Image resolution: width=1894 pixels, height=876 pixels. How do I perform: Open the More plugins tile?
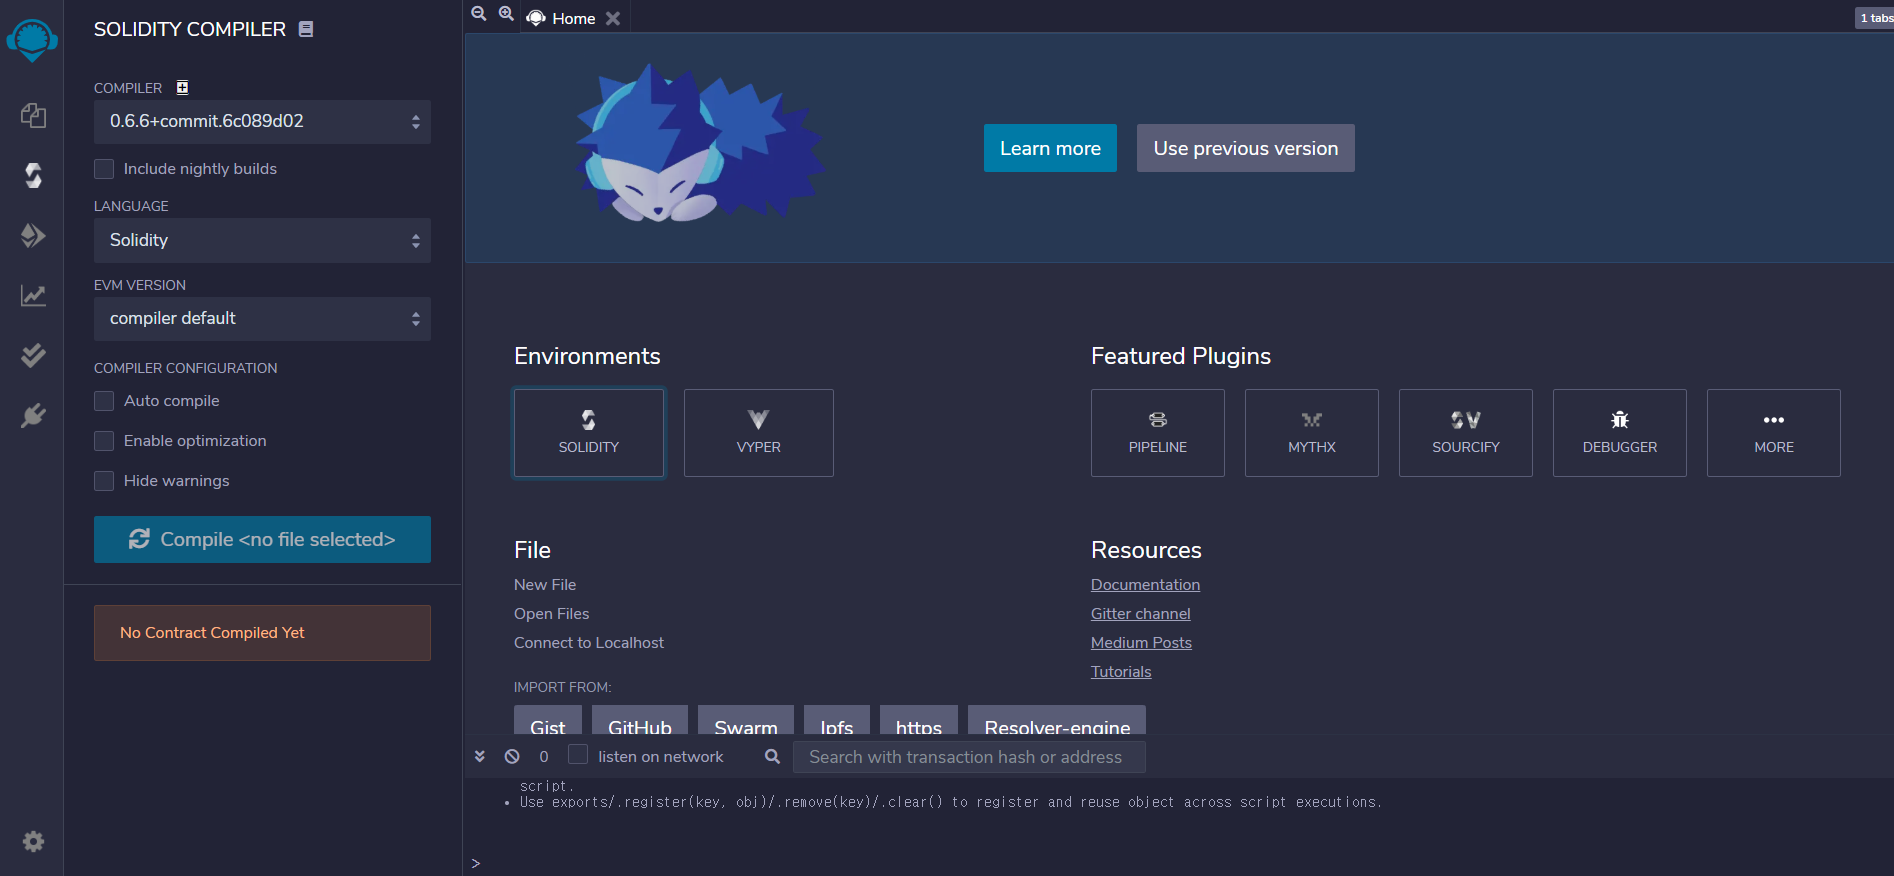(x=1774, y=433)
